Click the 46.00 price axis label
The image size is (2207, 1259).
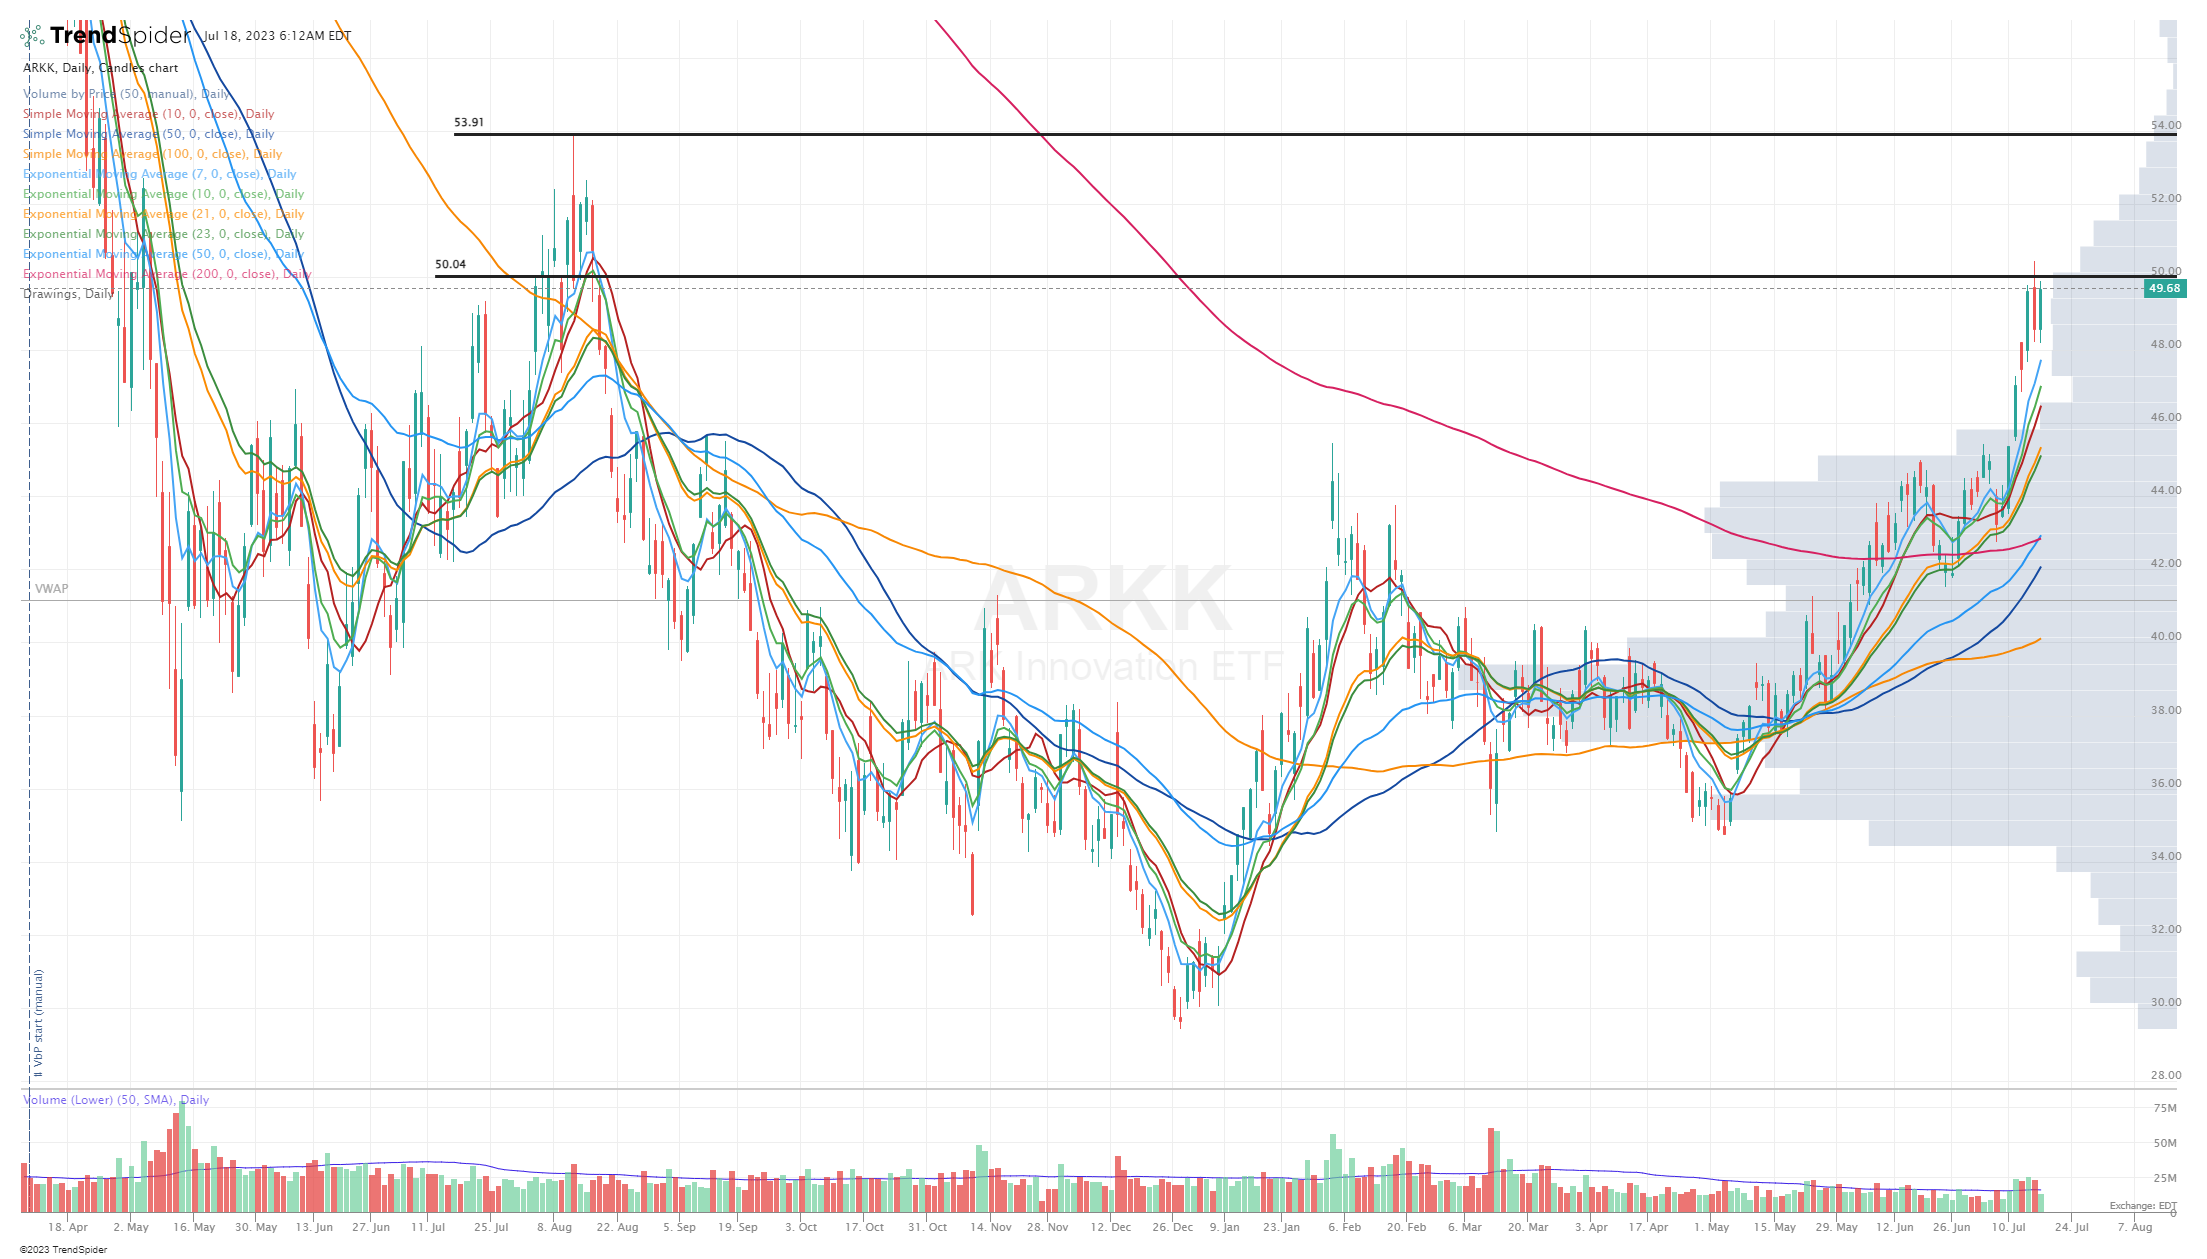click(x=2166, y=418)
